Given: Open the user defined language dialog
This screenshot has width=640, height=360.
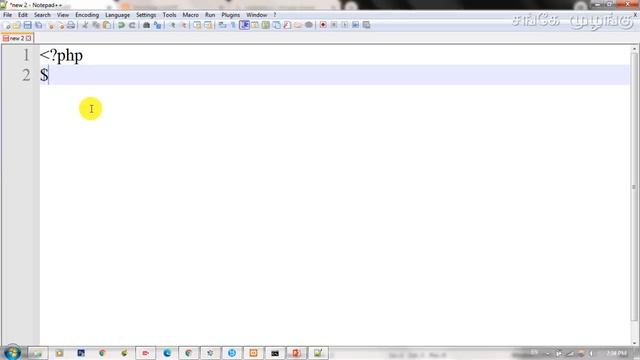Looking at the screenshot, I should tap(255, 25).
